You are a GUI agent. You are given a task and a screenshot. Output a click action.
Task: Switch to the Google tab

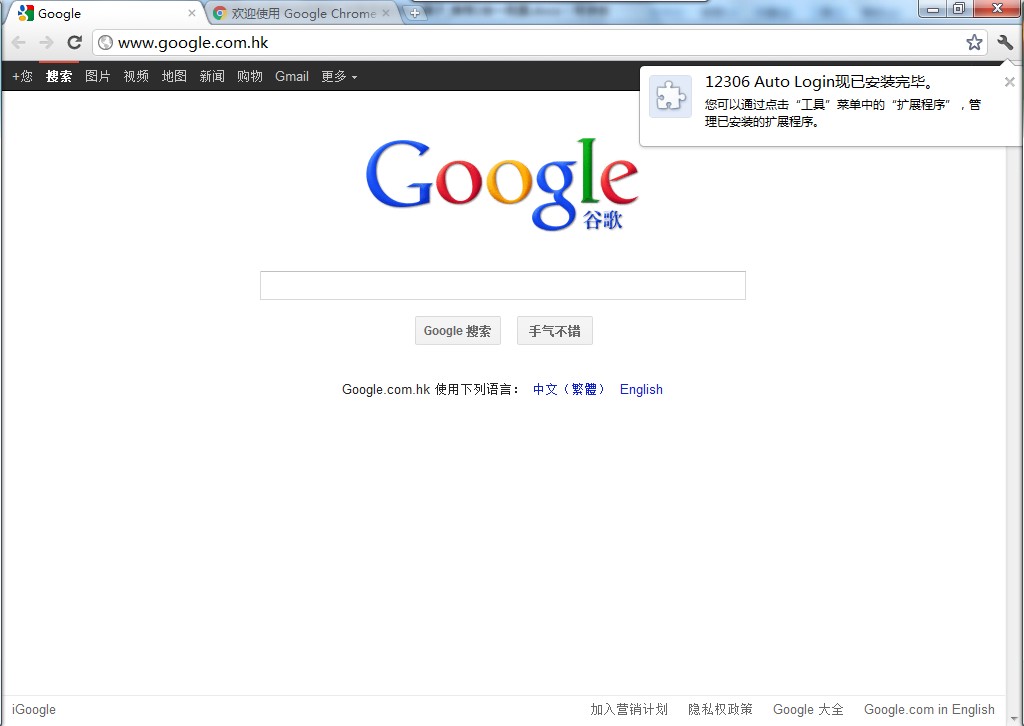[105, 13]
